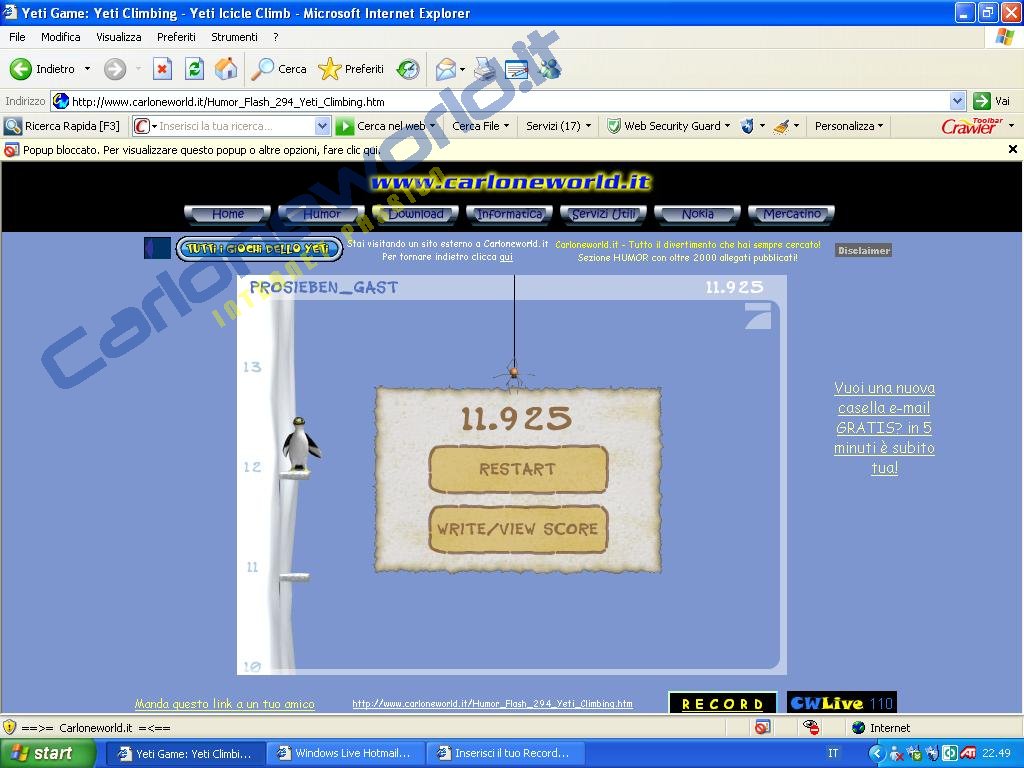Click the Nokia site navigation button

(x=697, y=214)
